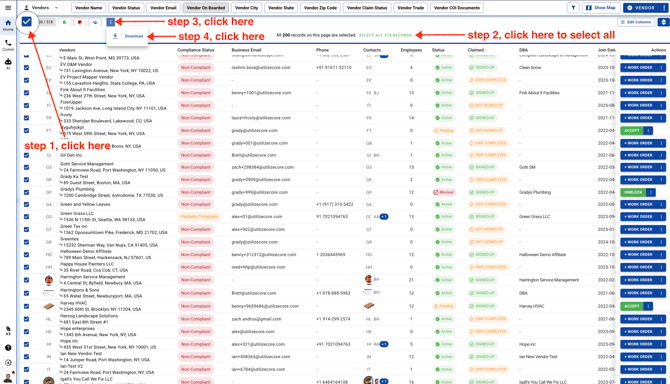Click the sidebar icon above the help icon
670x384 pixels.
pos(8,331)
